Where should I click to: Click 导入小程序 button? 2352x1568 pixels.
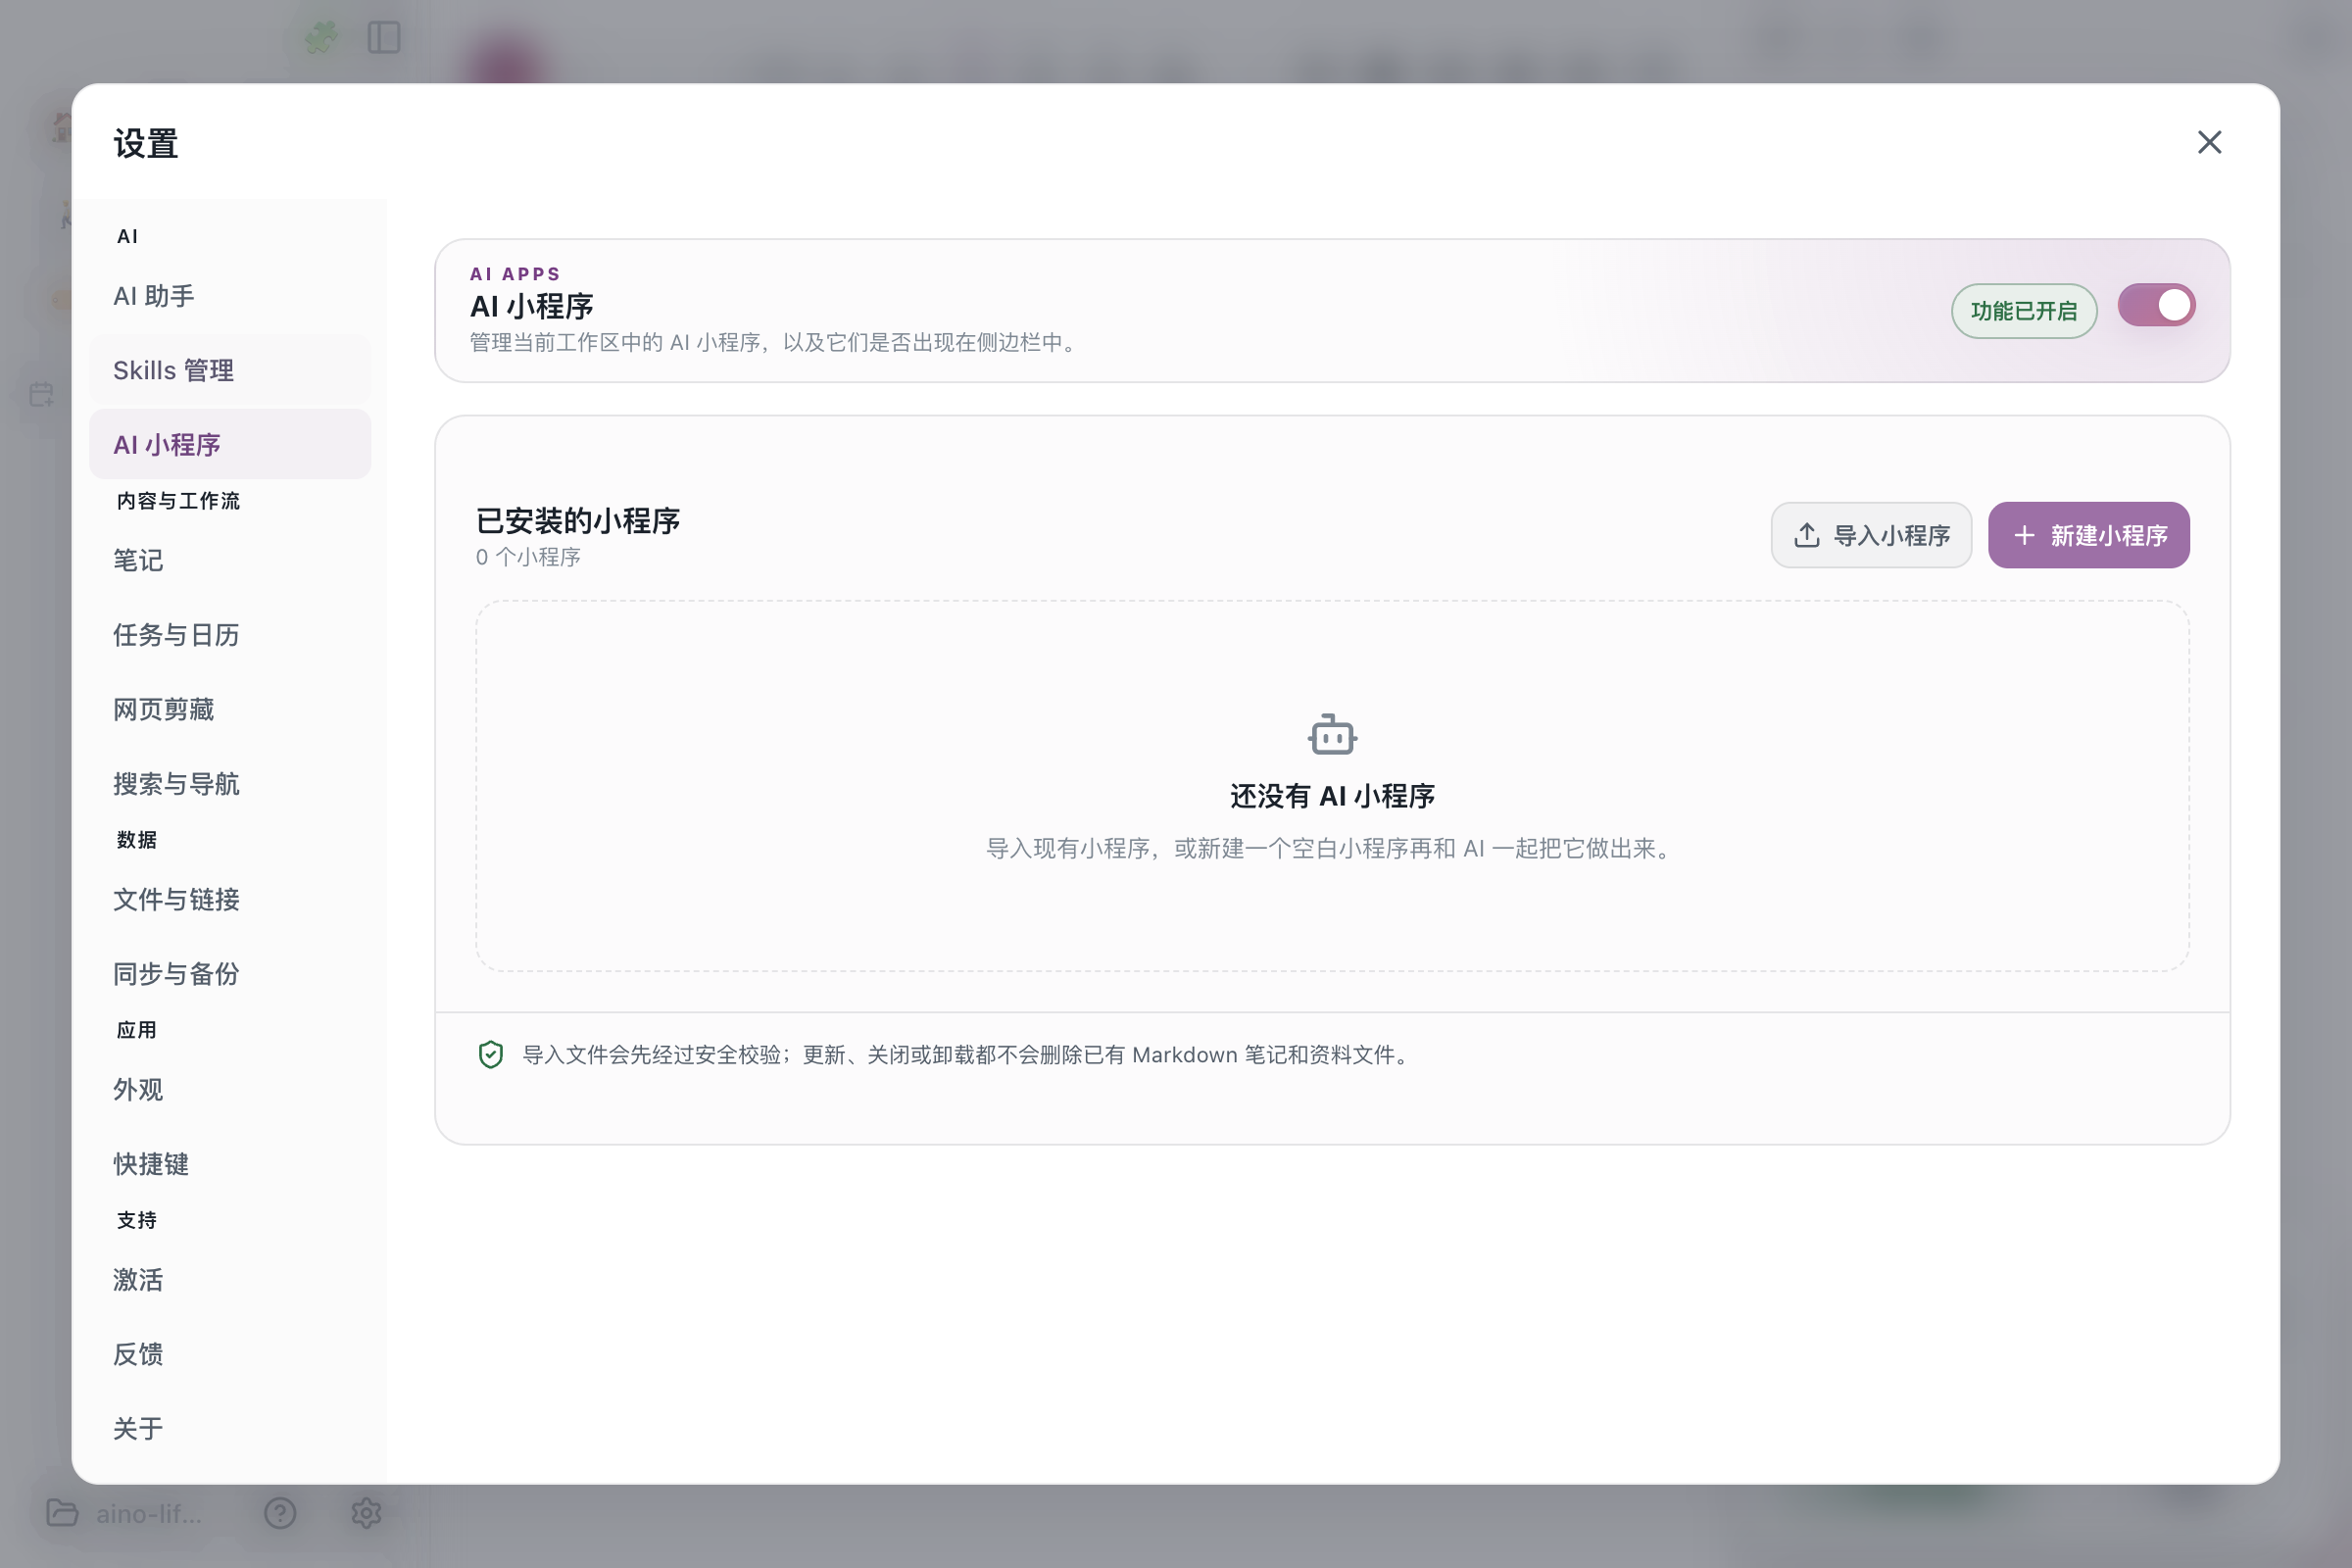[x=1870, y=535]
